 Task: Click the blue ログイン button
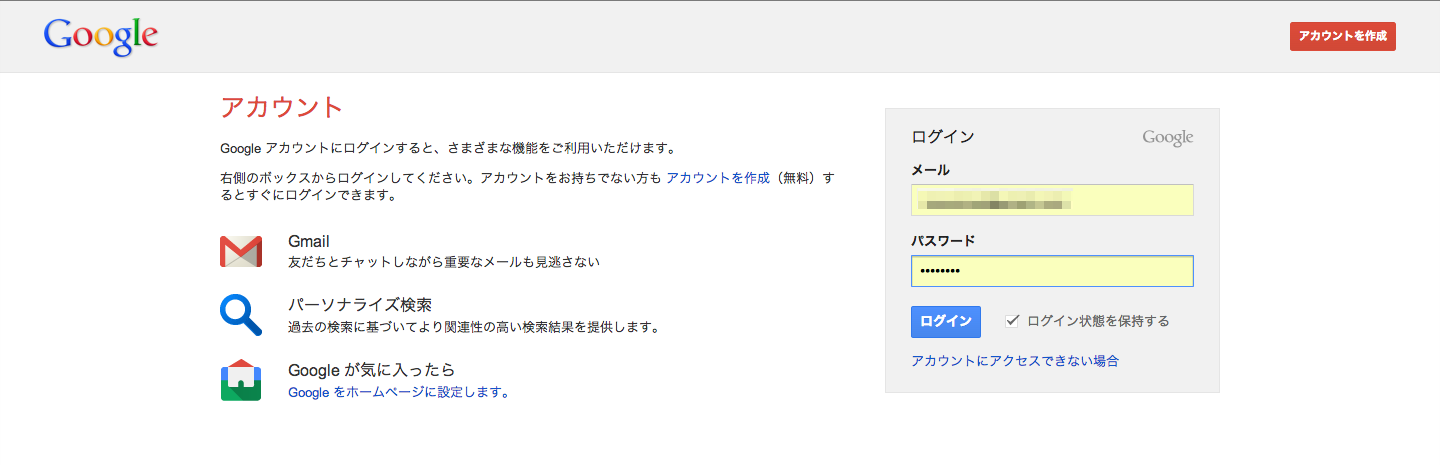tap(946, 321)
